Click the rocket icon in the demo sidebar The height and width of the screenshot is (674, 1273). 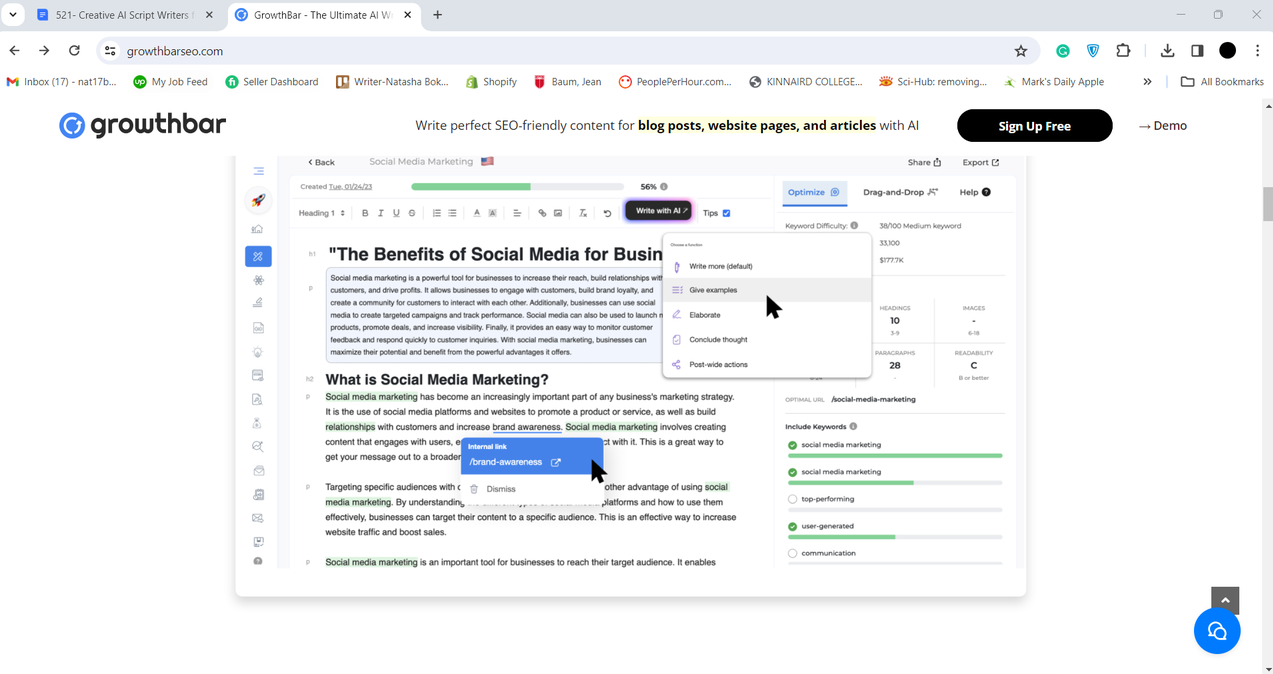[258, 200]
